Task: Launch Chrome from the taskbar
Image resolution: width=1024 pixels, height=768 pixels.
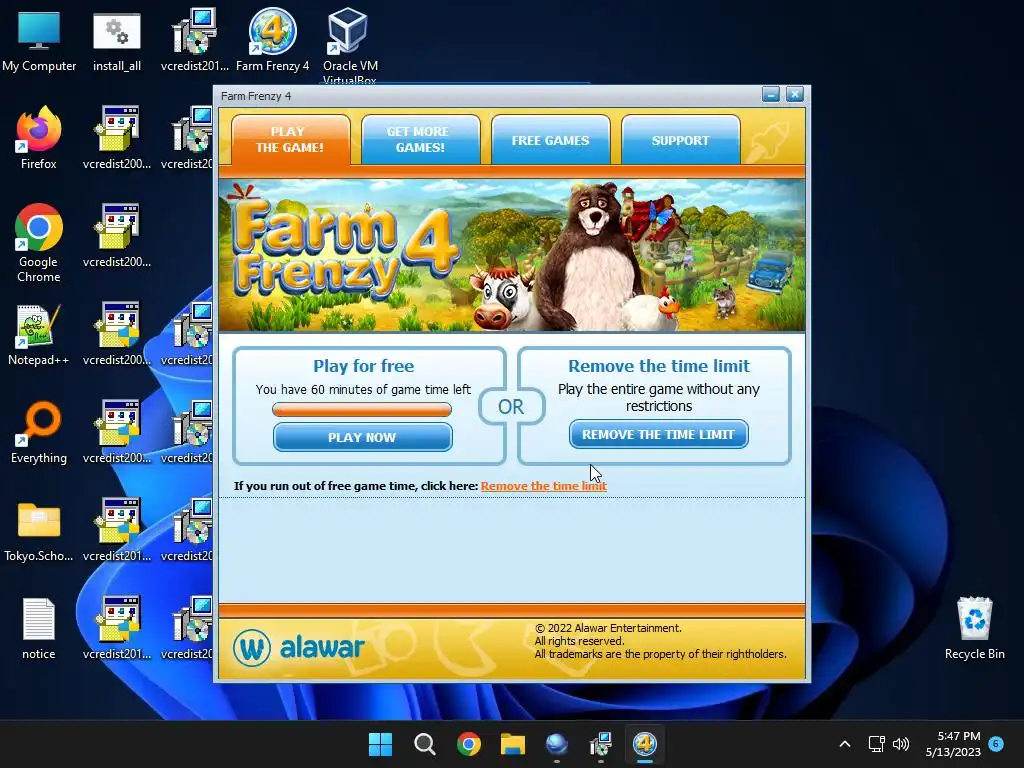Action: pos(468,744)
